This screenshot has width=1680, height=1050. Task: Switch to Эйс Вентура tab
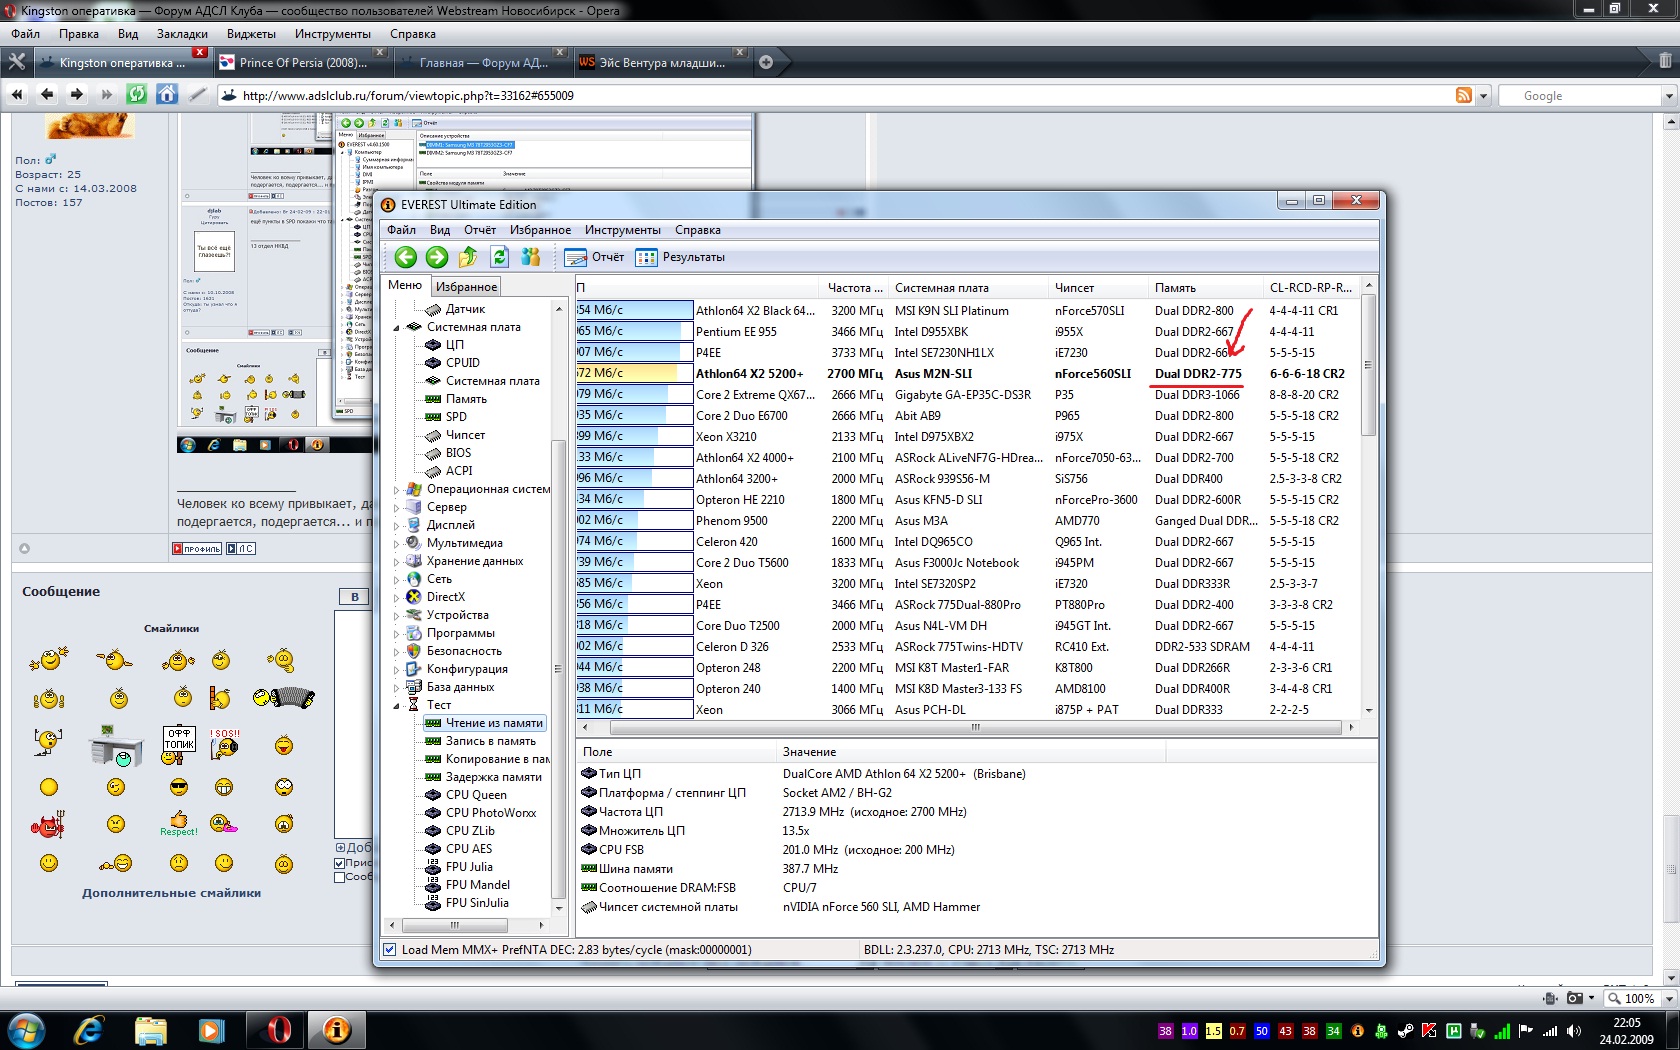point(662,62)
